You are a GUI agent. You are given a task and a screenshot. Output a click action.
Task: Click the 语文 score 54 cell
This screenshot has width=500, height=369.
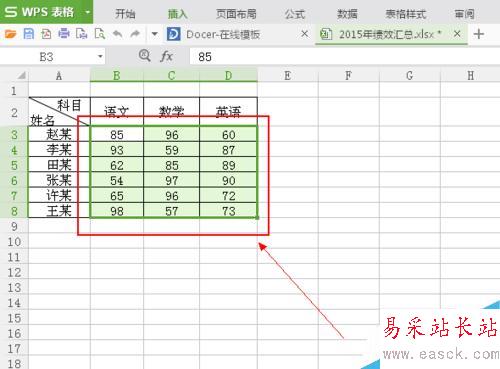(117, 180)
